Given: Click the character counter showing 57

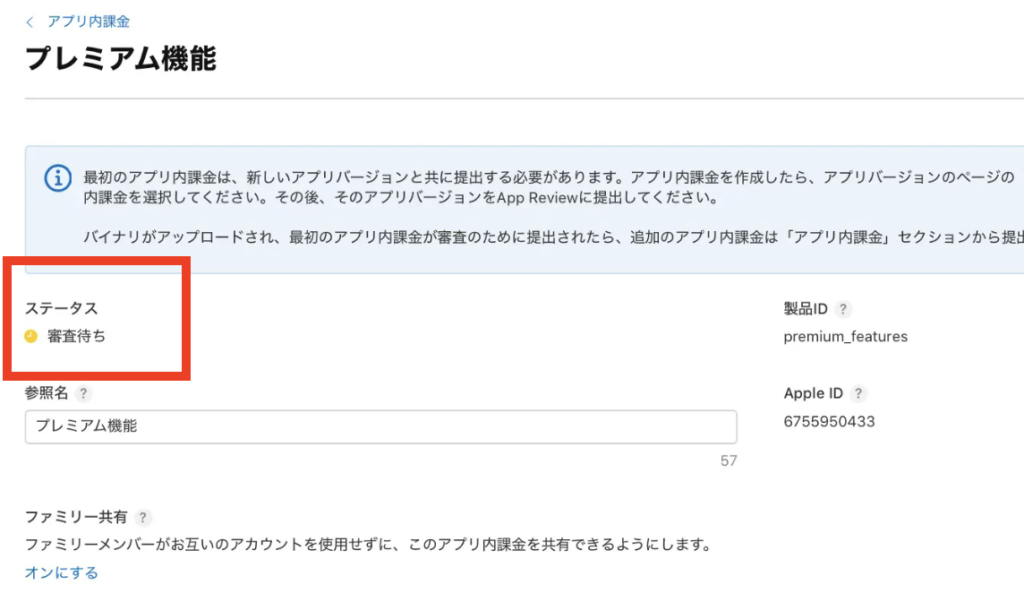Looking at the screenshot, I should click(728, 461).
